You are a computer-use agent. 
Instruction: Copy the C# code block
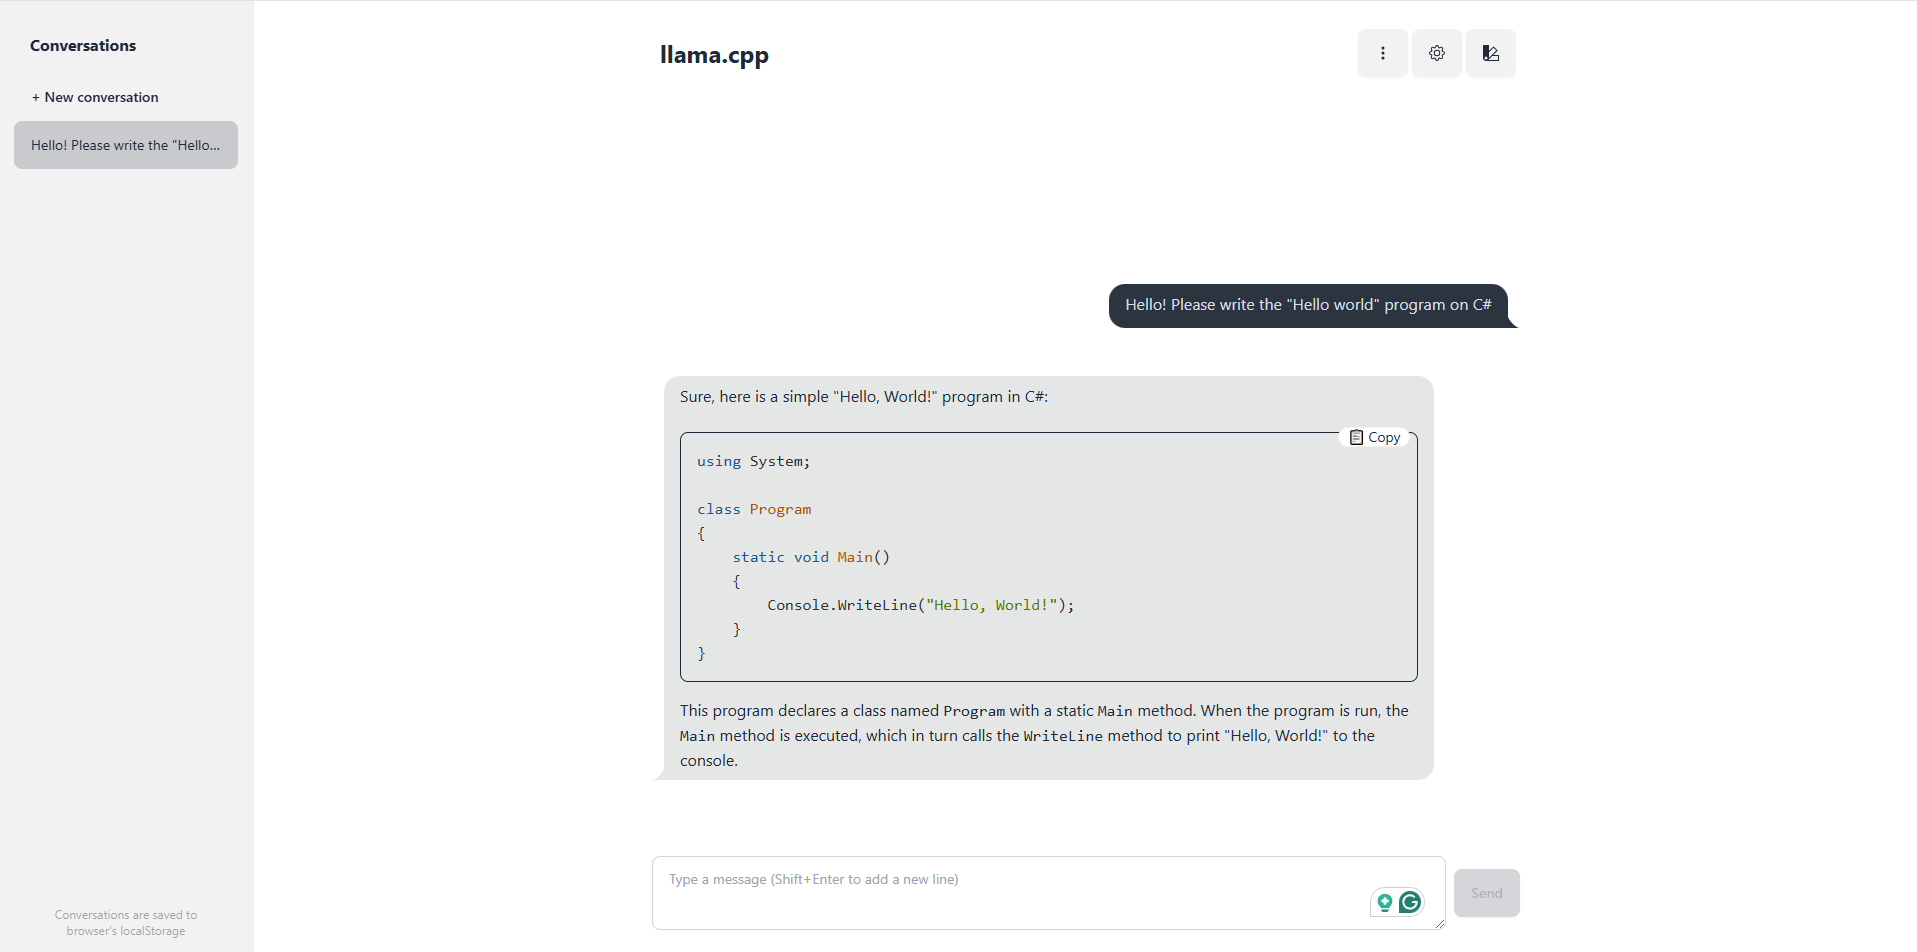click(x=1375, y=437)
